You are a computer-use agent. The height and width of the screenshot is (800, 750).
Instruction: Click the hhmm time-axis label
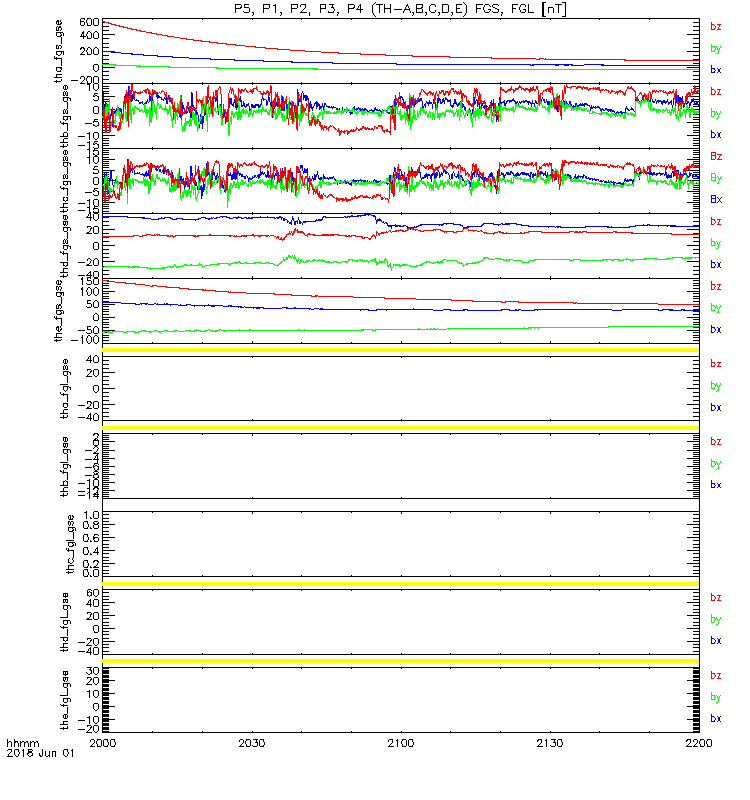pyautogui.click(x=22, y=743)
